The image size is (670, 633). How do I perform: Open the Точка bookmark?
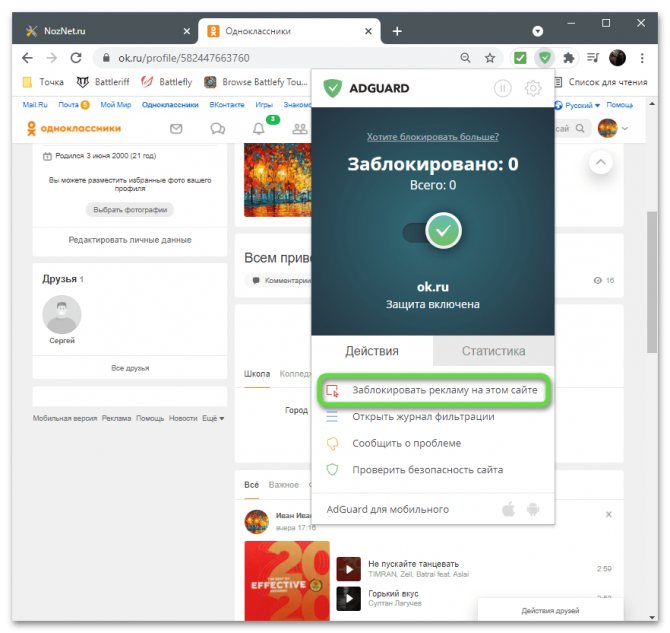pyautogui.click(x=43, y=82)
